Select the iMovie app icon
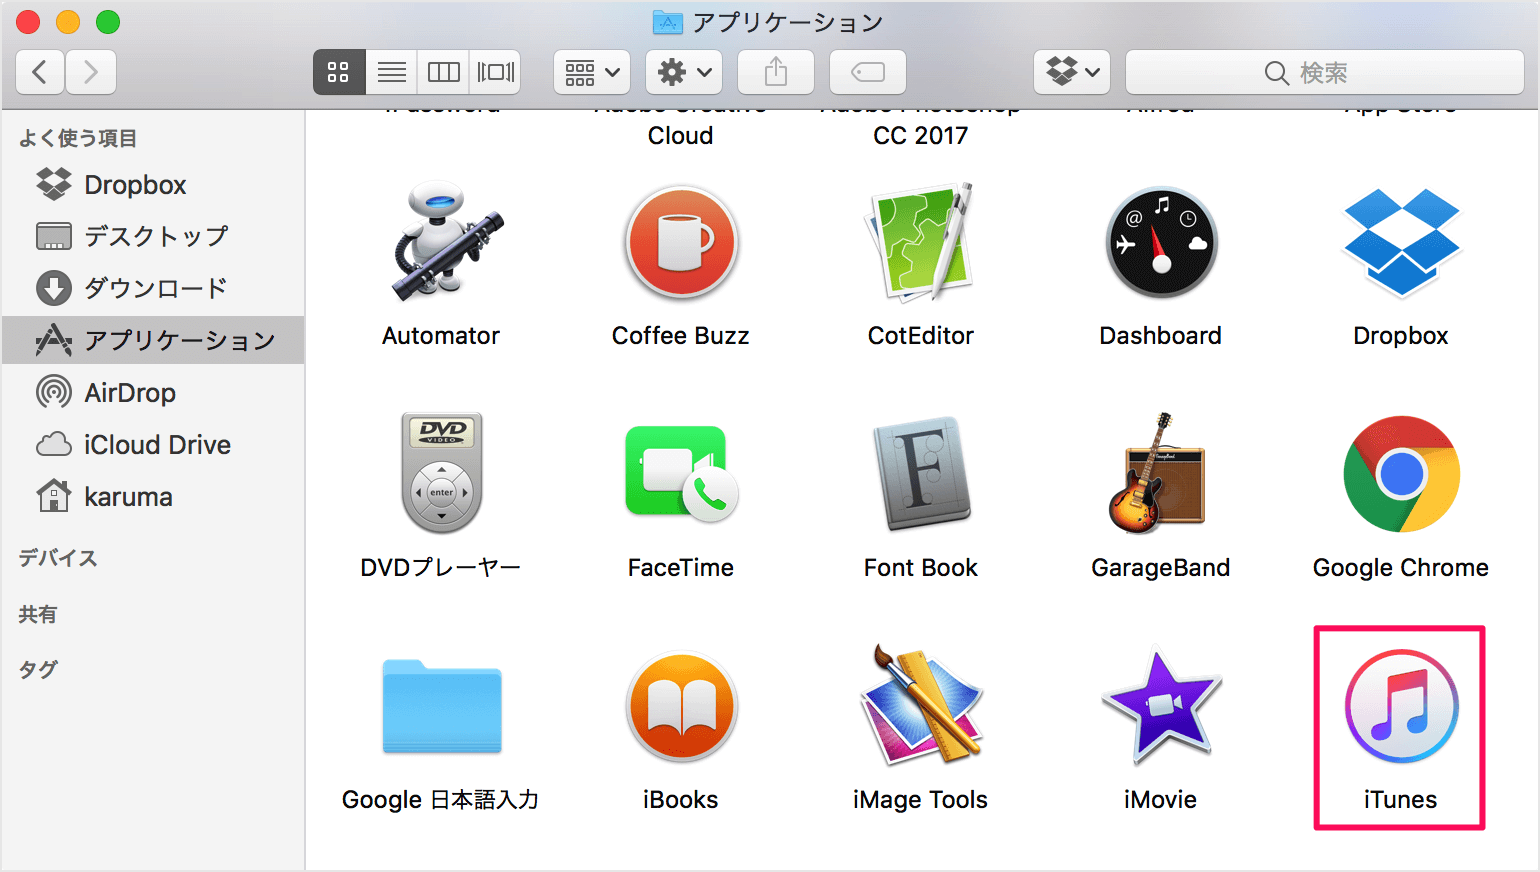Image resolution: width=1540 pixels, height=872 pixels. (x=1161, y=706)
